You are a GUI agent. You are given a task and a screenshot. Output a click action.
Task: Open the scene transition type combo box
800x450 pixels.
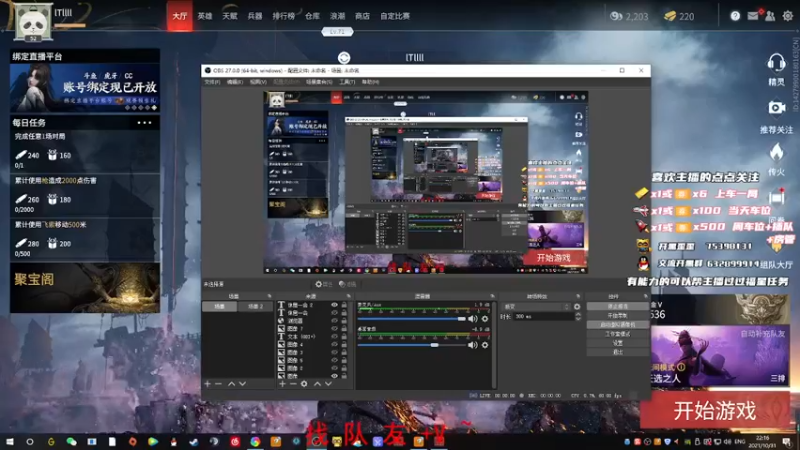(536, 307)
